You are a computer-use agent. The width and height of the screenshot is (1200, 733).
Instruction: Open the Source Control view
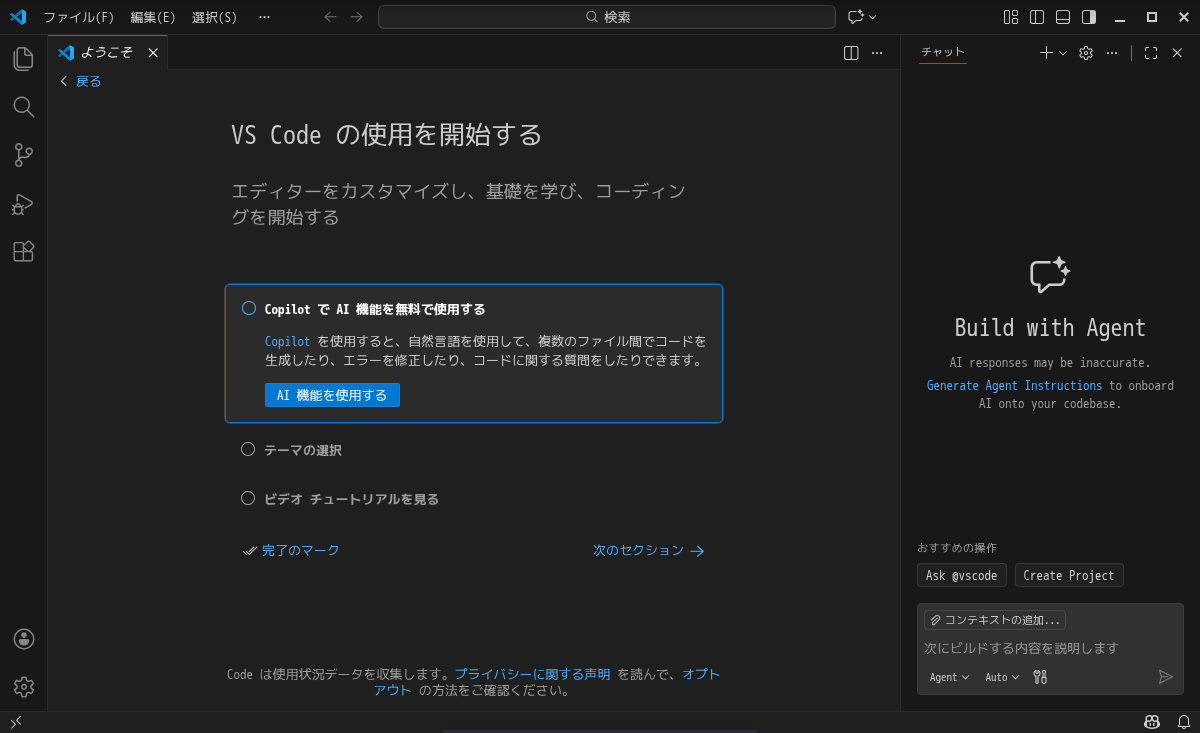(x=23, y=155)
